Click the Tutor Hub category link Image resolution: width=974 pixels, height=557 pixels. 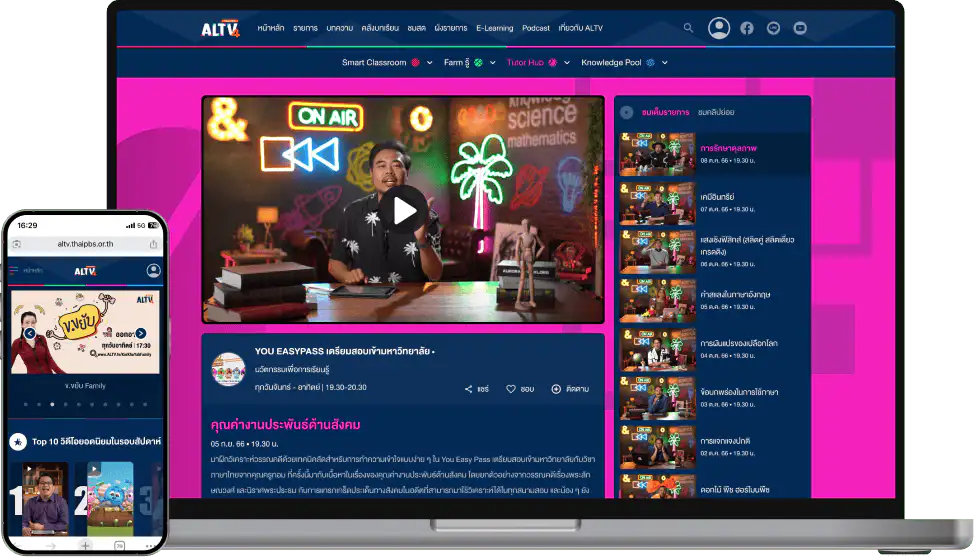[x=525, y=63]
